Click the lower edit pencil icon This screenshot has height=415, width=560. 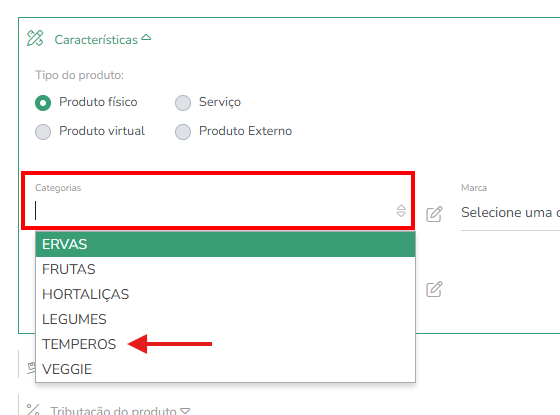click(434, 289)
